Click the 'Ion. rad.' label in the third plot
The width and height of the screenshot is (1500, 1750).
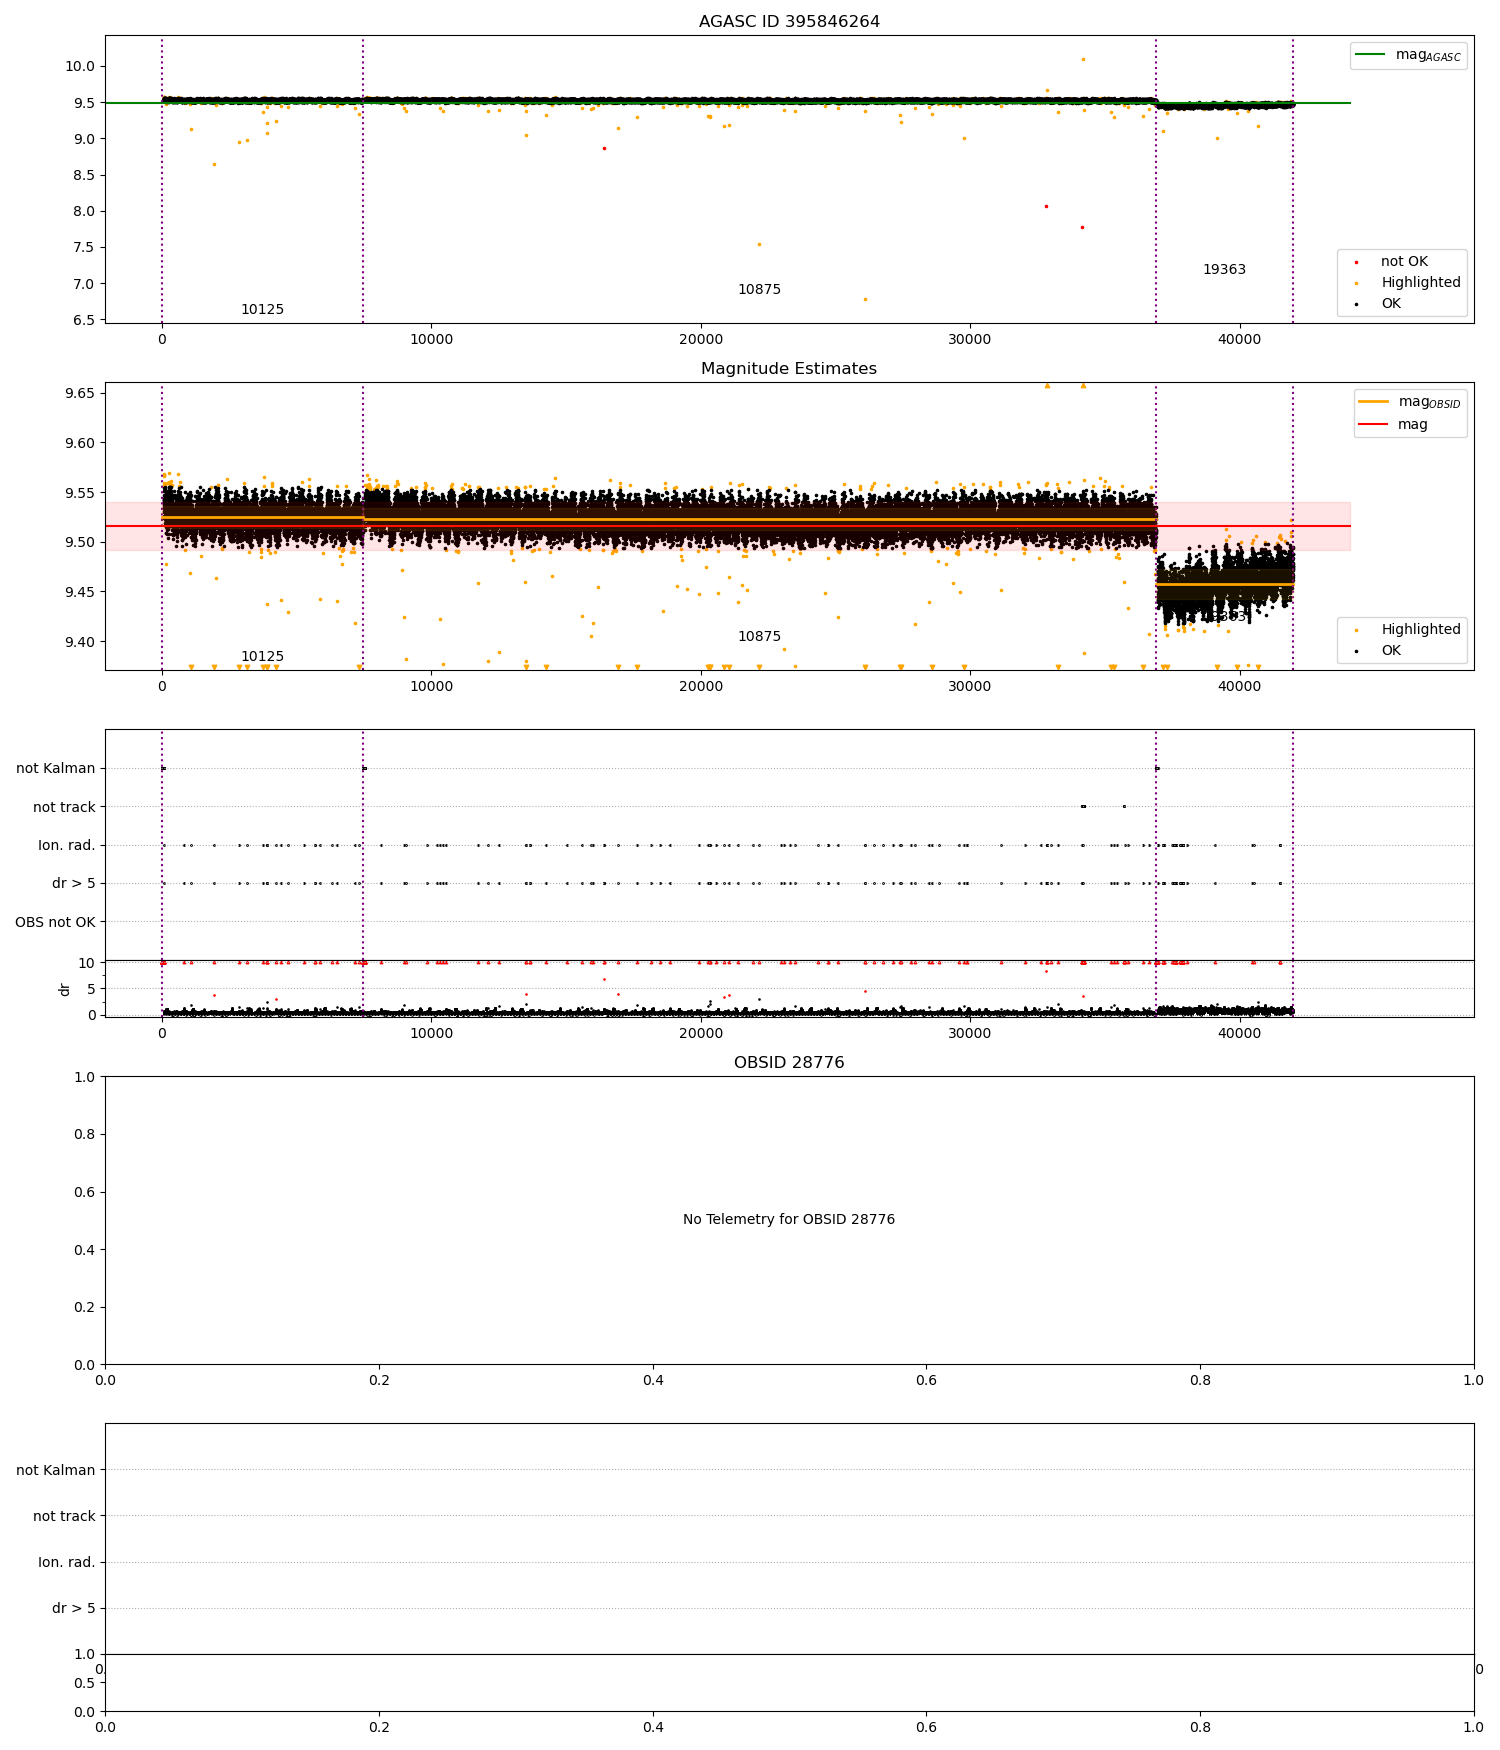tap(67, 845)
